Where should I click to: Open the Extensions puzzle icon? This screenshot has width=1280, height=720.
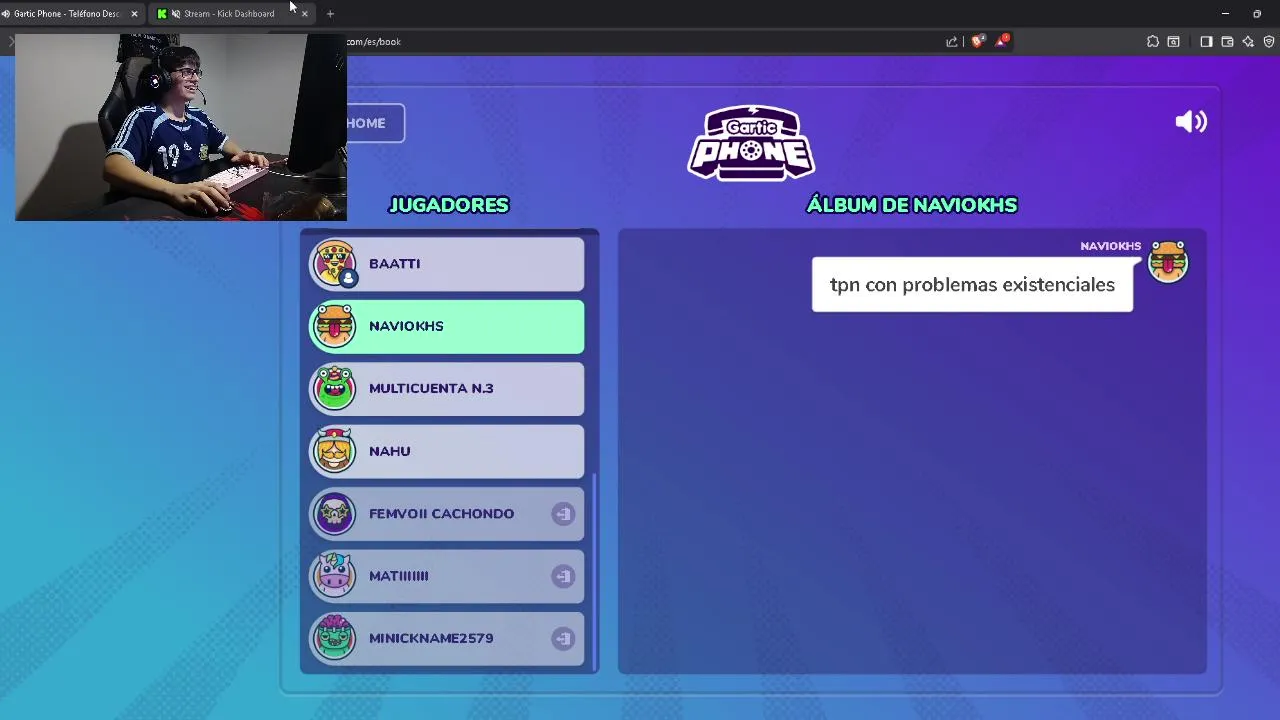point(1153,42)
